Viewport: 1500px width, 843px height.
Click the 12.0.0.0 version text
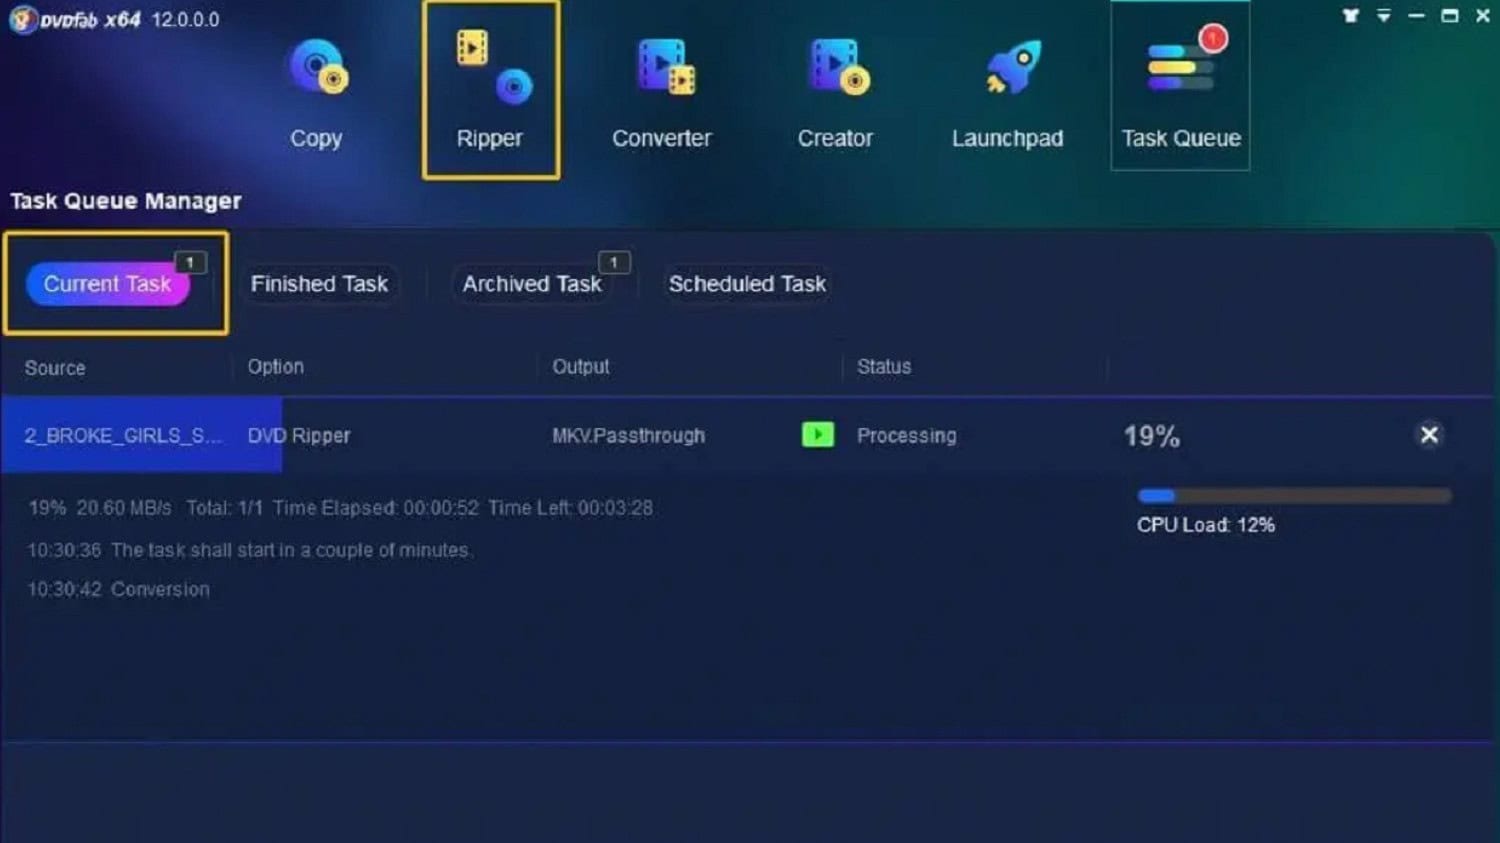(185, 20)
